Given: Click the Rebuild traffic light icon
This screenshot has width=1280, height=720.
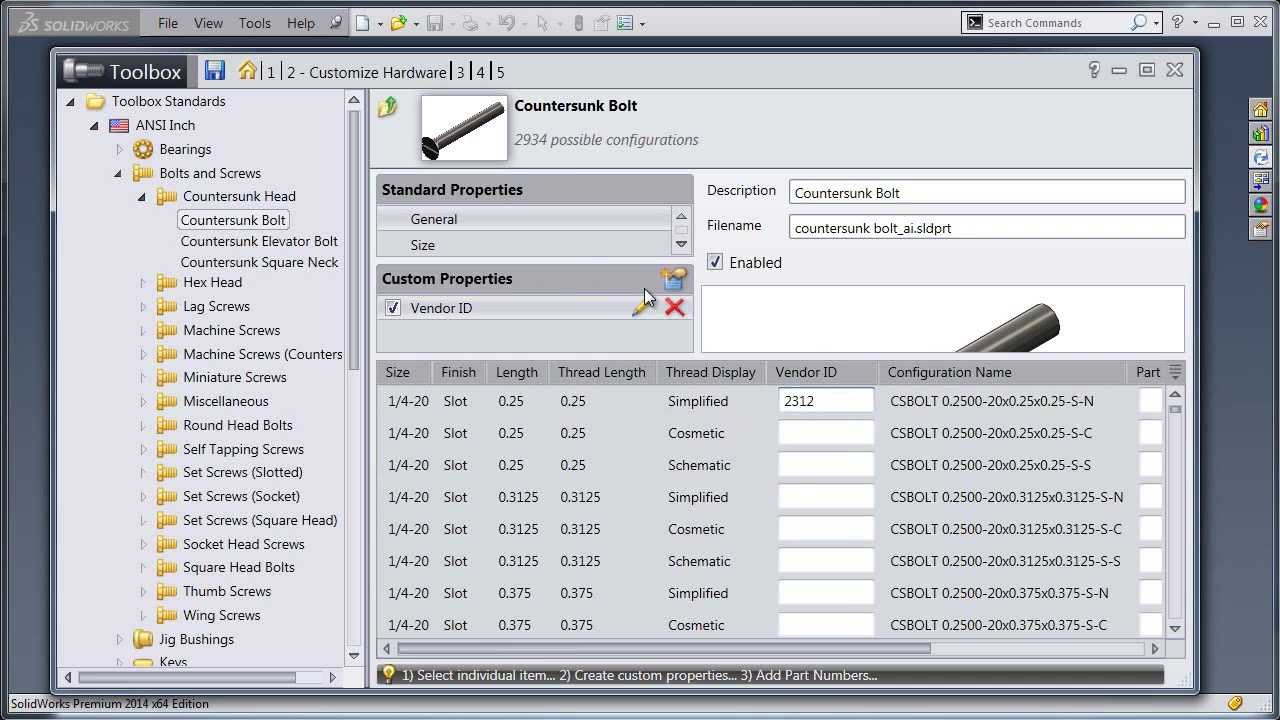Looking at the screenshot, I should [x=578, y=23].
